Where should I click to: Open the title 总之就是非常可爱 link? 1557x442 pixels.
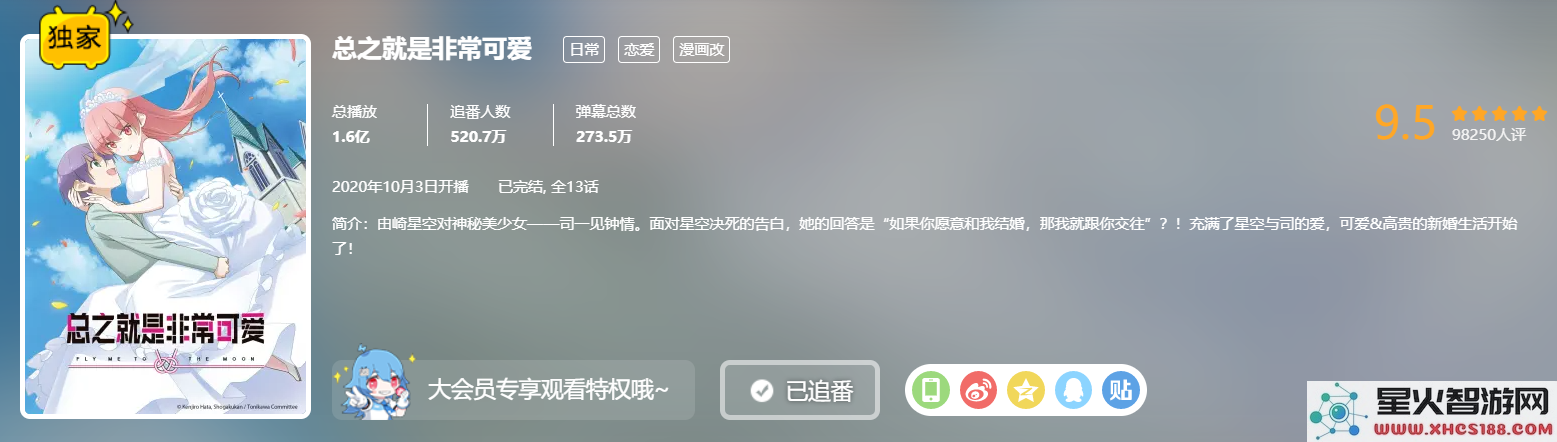coord(432,48)
